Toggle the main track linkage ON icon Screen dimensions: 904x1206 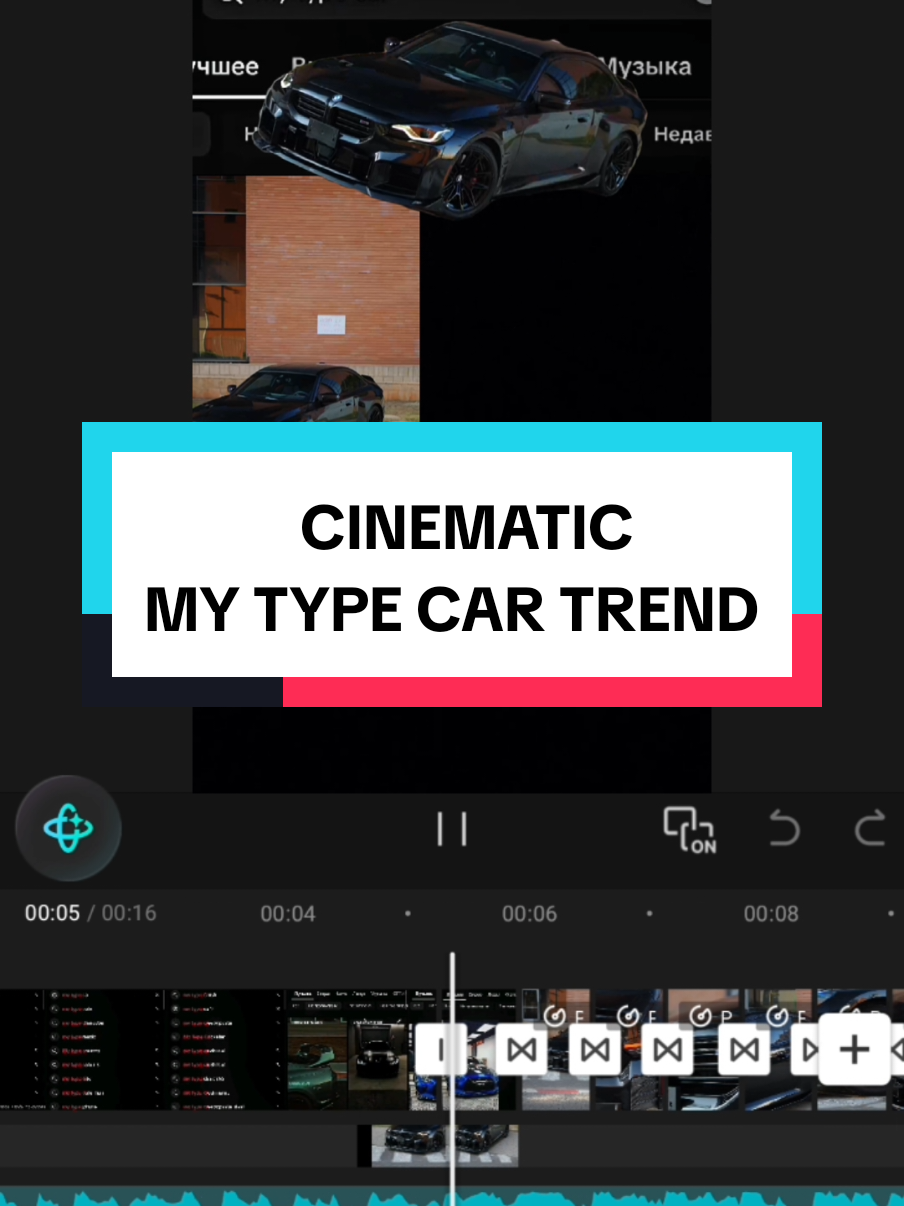[689, 829]
